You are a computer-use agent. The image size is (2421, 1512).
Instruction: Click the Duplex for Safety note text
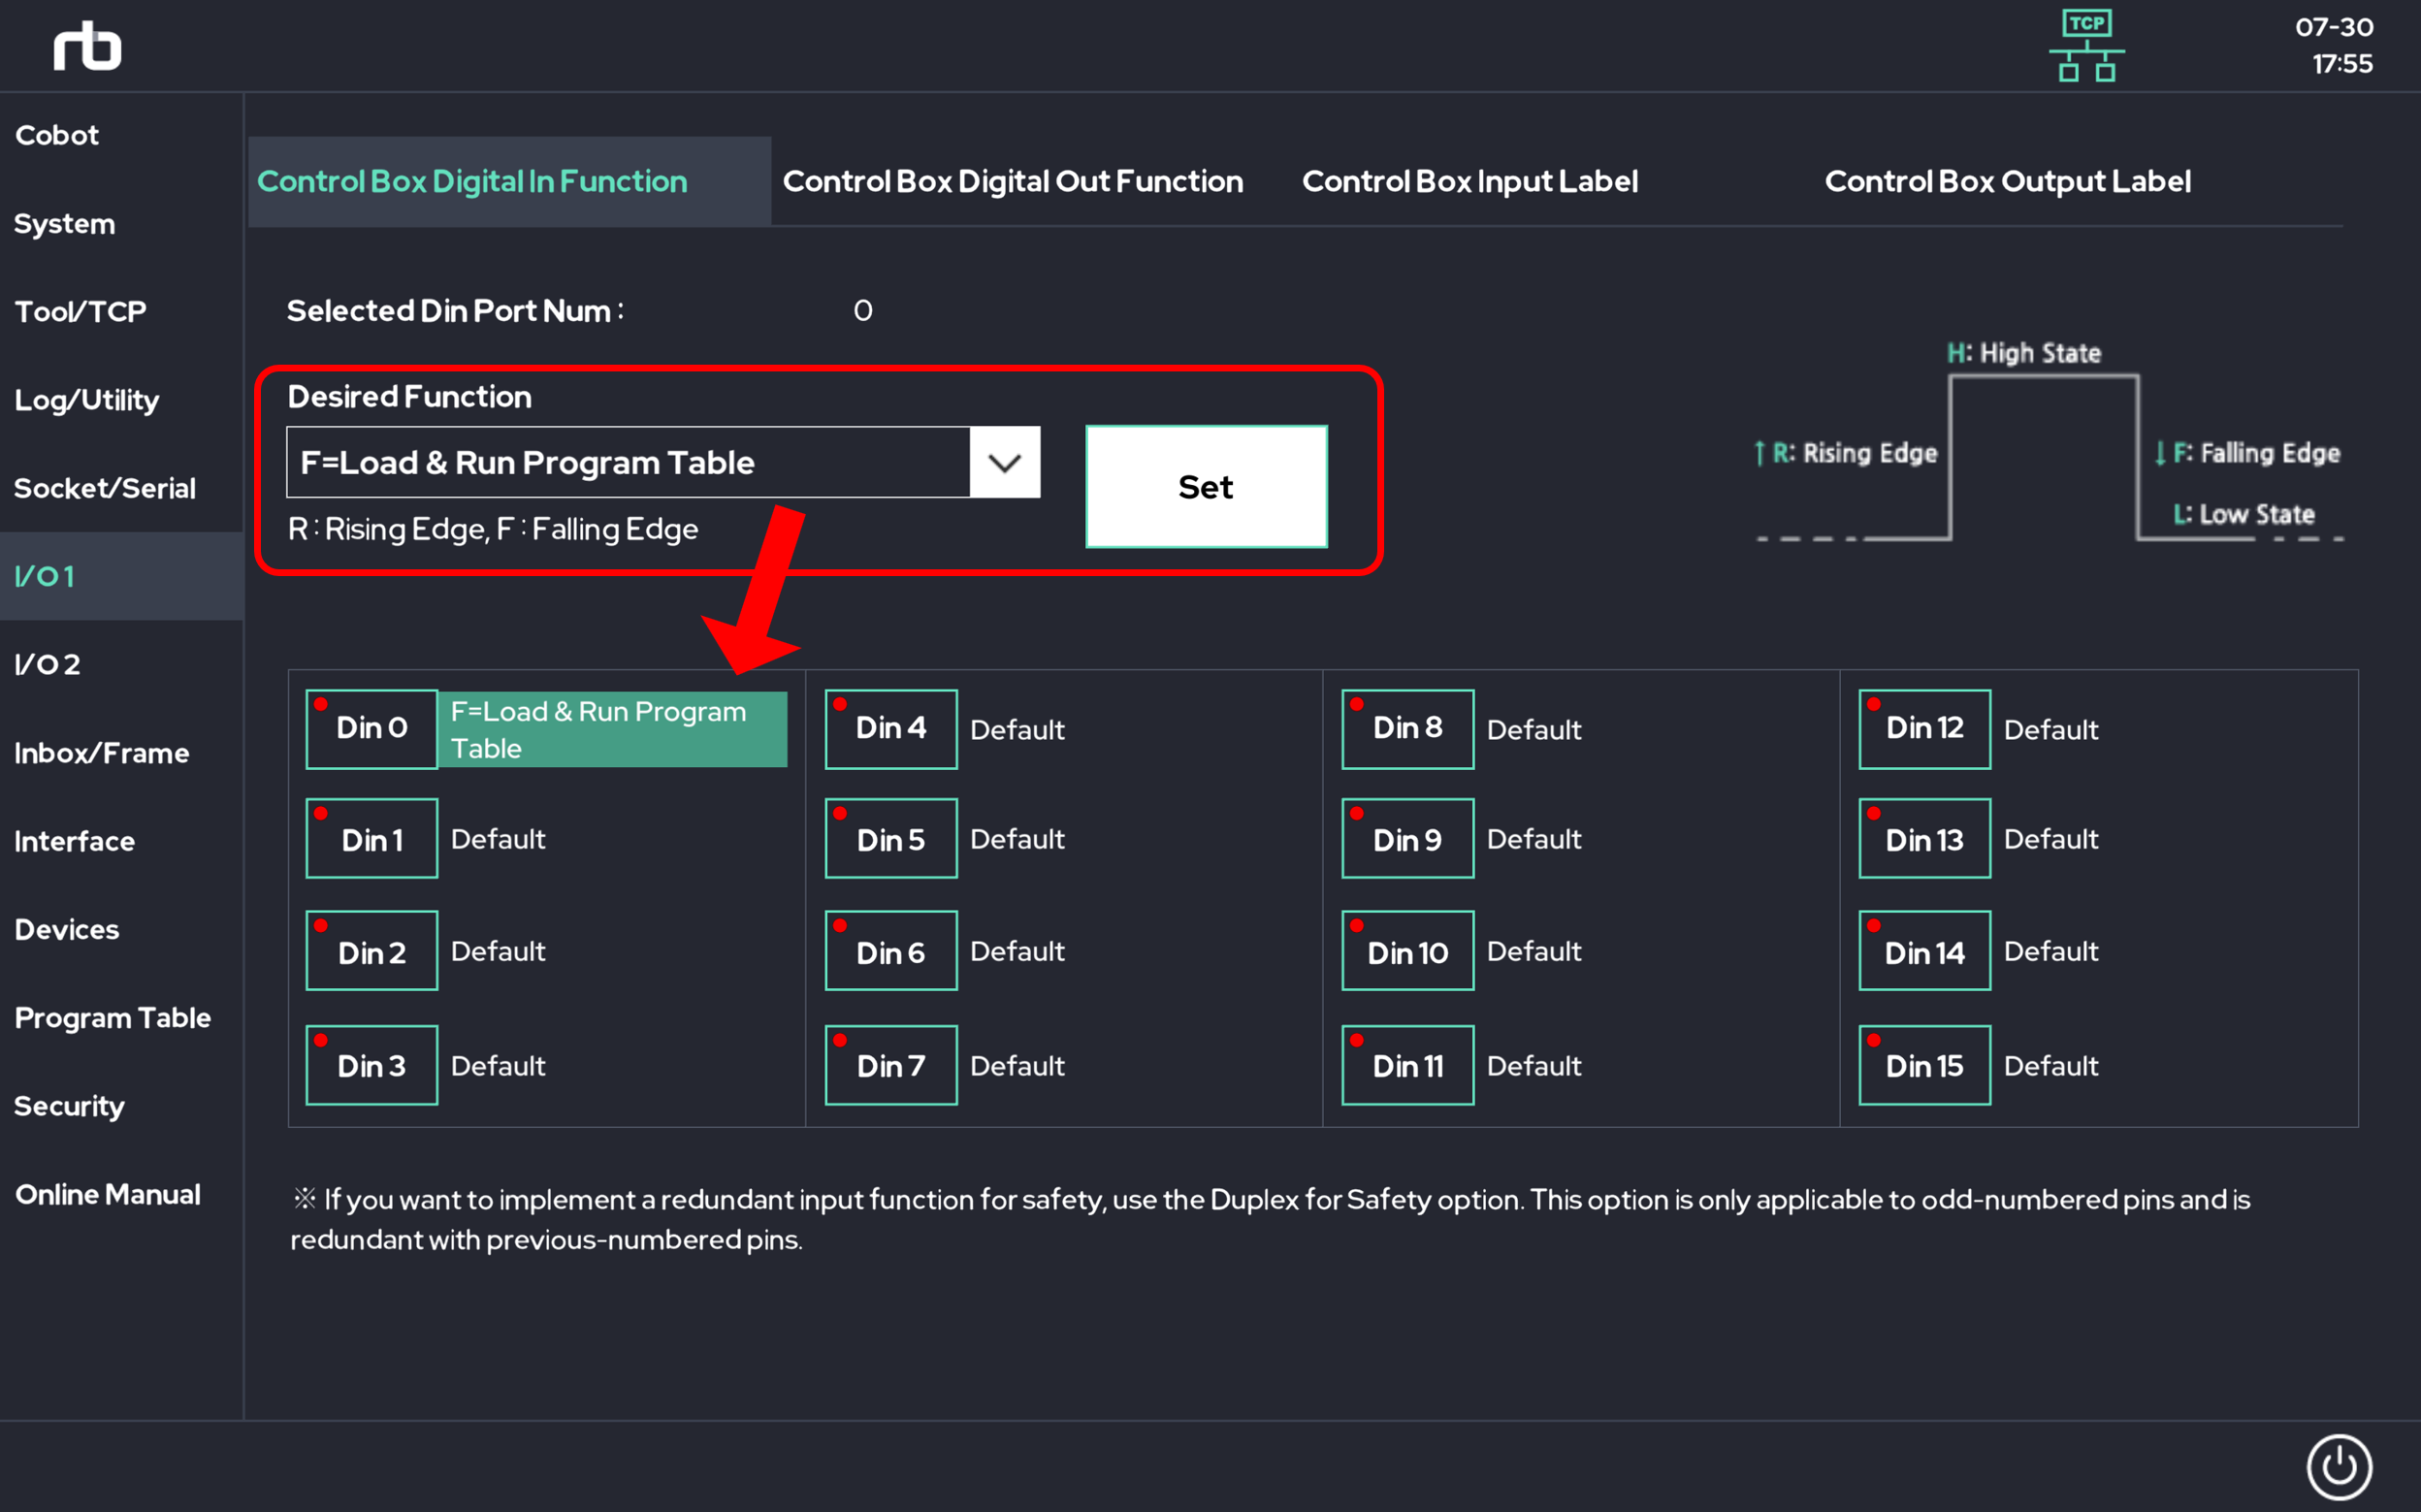point(1270,1219)
